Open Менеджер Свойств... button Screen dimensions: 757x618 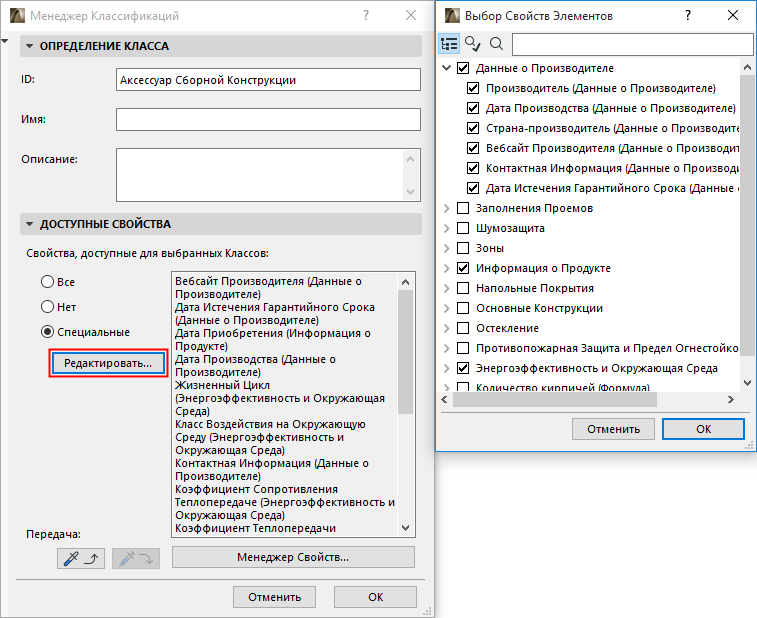click(x=293, y=557)
